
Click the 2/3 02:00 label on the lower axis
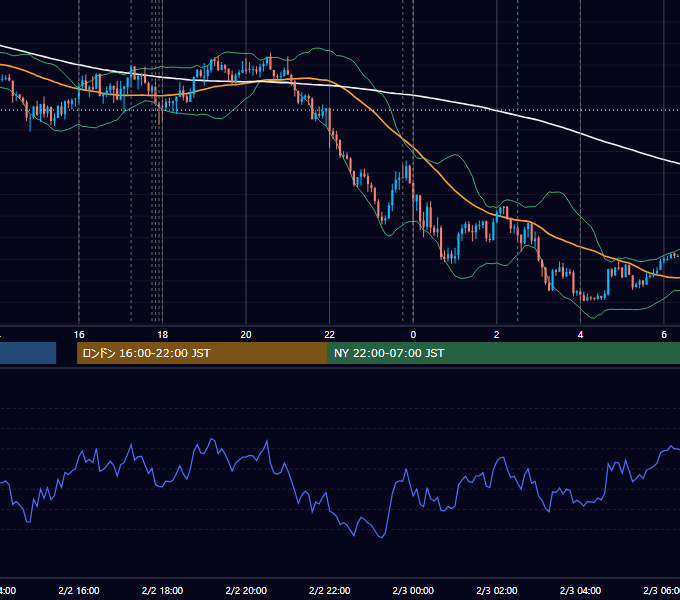coord(497,590)
